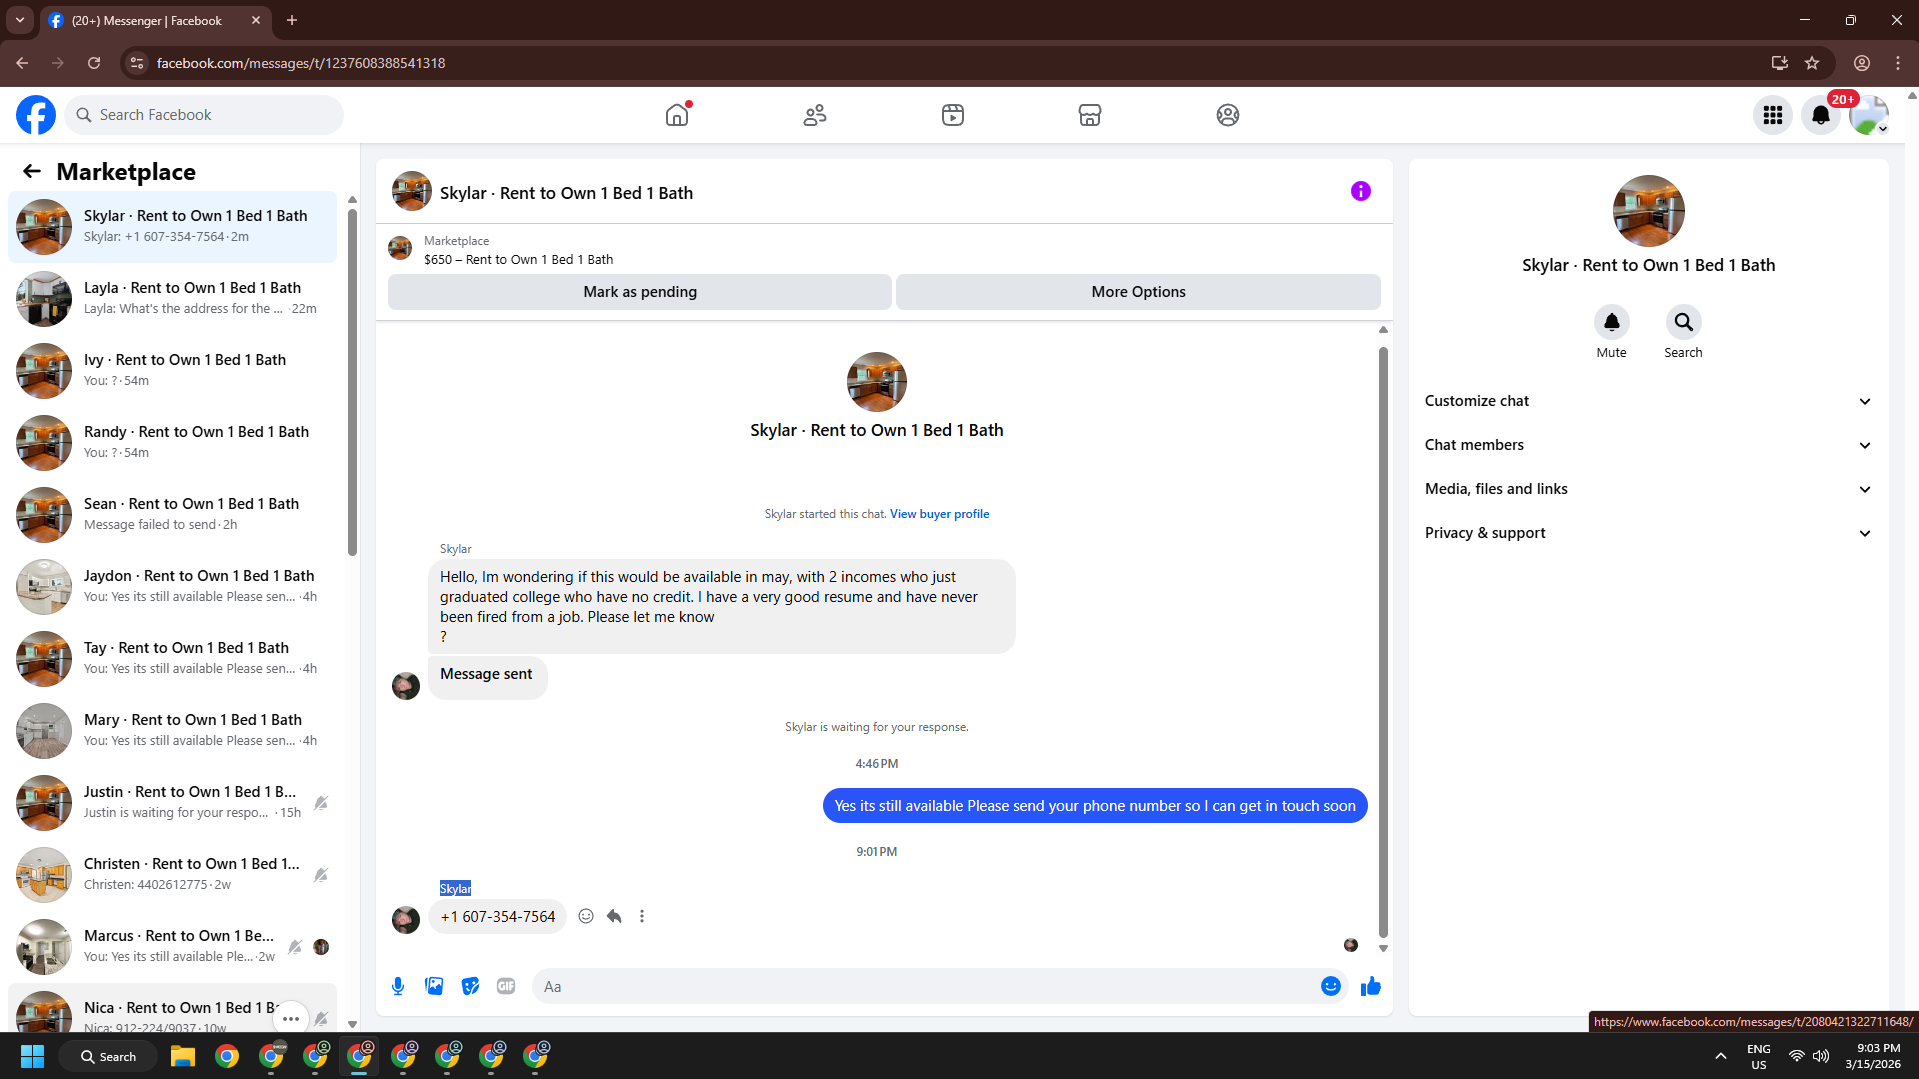Open the three-dot menu on Nica chat
1919x1079 pixels.
coord(291,1018)
